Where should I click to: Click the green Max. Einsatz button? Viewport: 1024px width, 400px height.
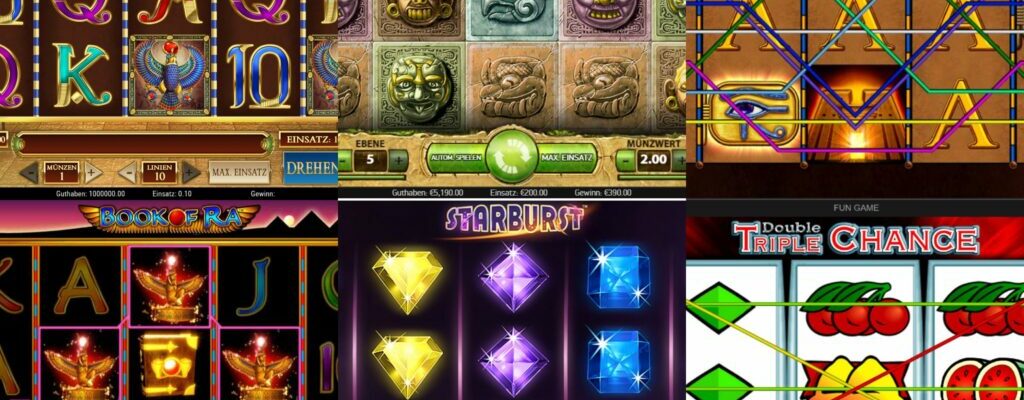coord(567,158)
